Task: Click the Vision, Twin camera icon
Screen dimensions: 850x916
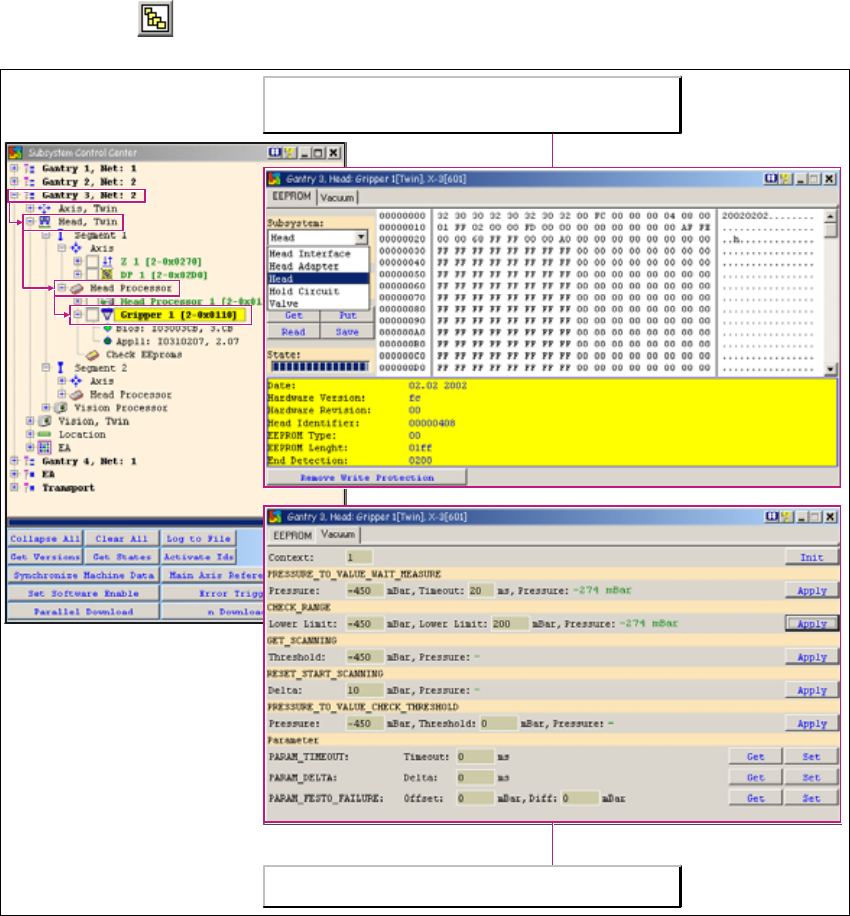Action: coord(45,421)
